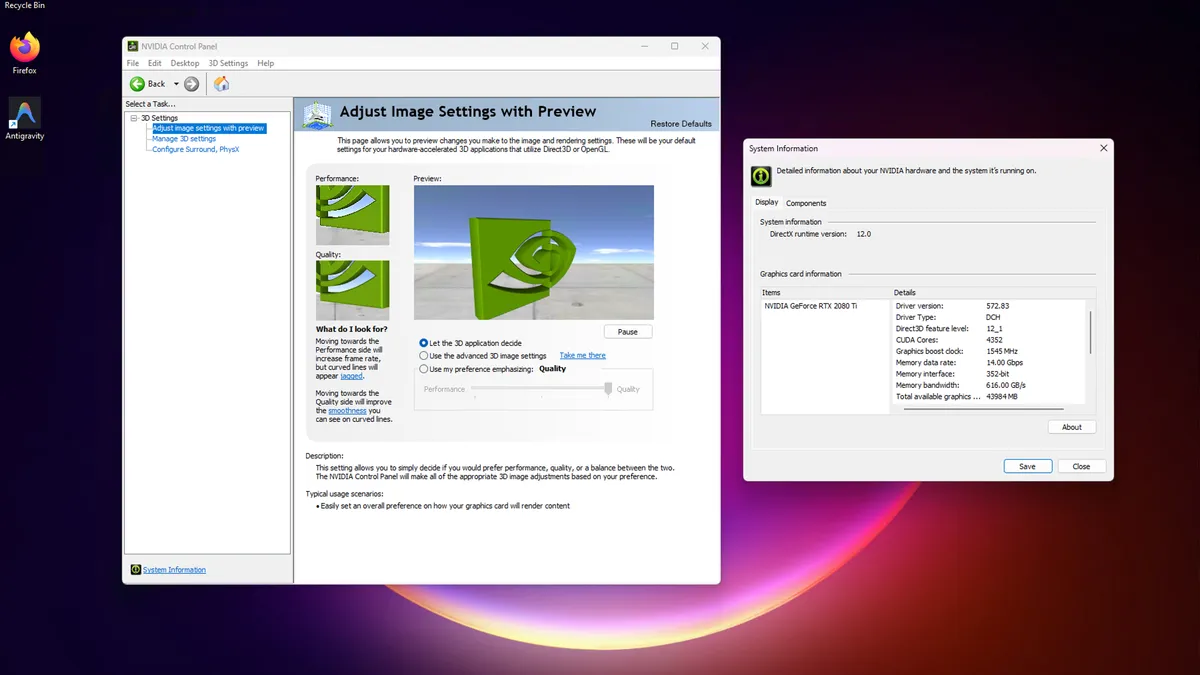Switch to the Display tab

coord(766,202)
